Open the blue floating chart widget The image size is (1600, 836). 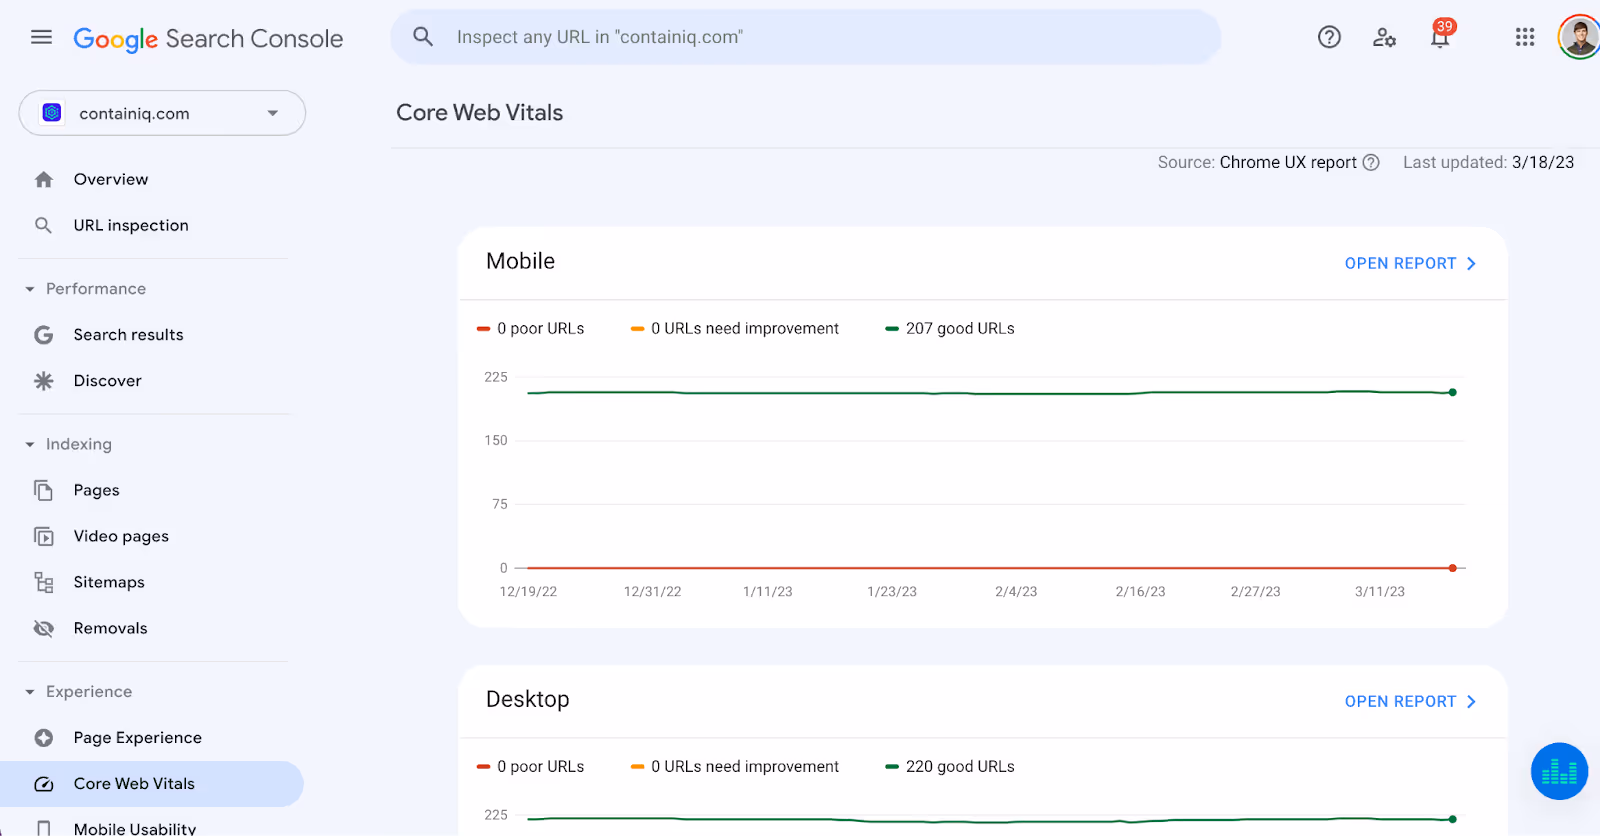(1559, 771)
